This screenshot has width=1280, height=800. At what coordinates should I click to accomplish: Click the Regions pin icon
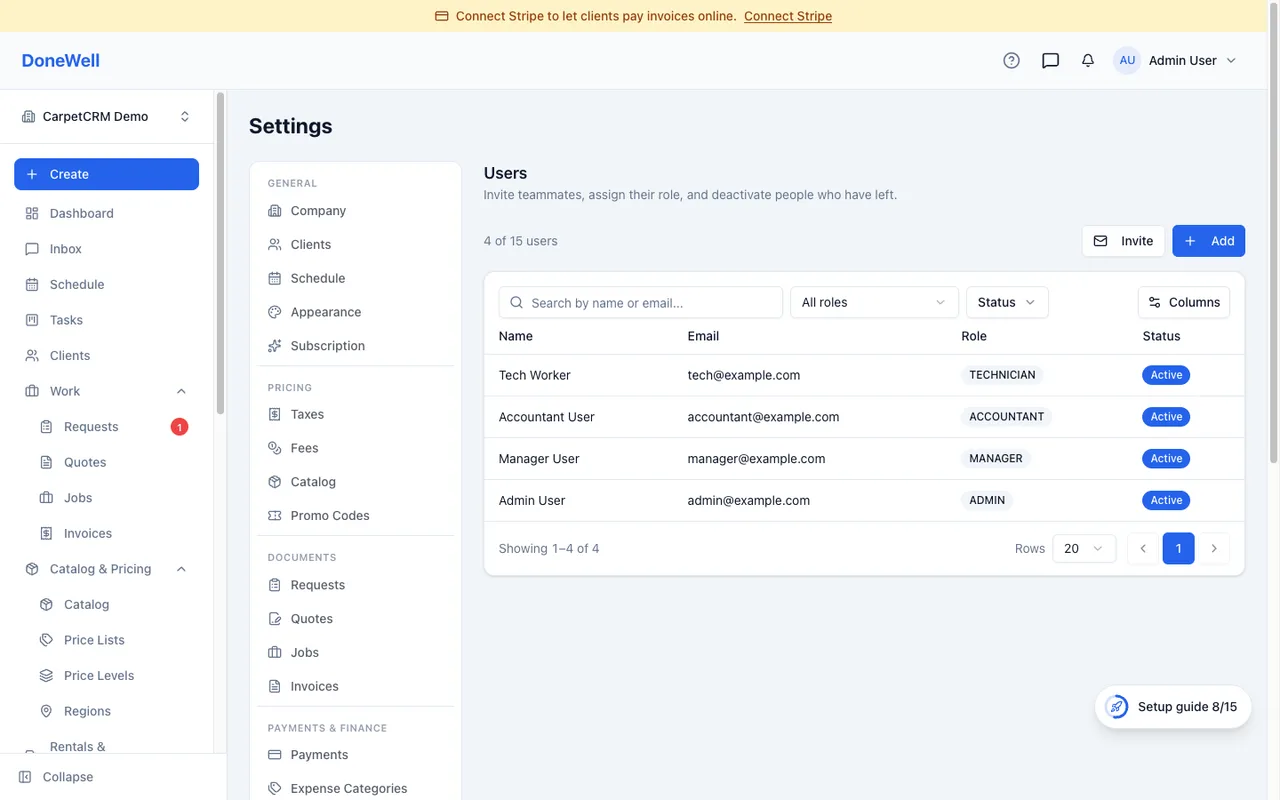pos(46,711)
